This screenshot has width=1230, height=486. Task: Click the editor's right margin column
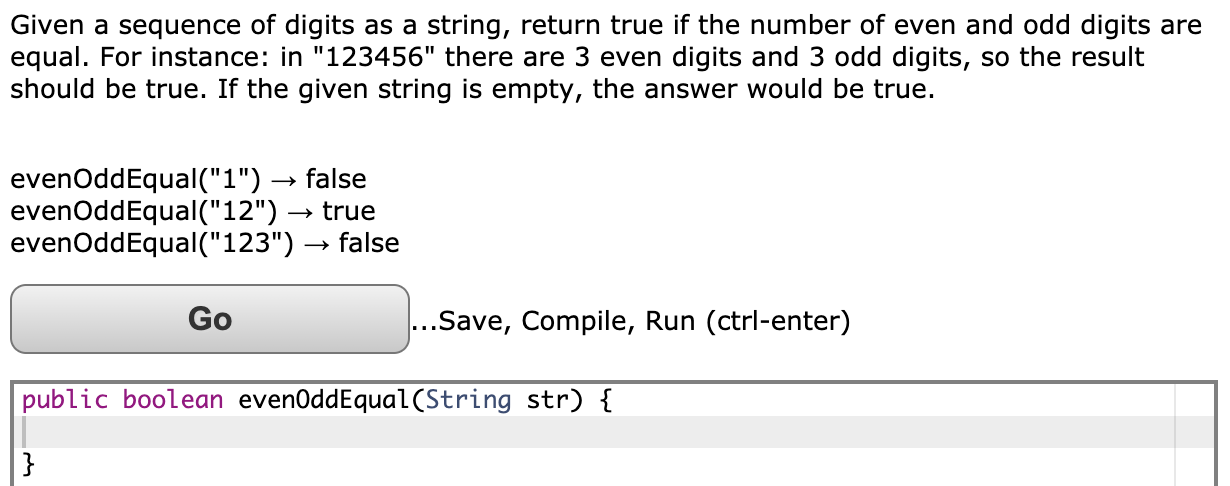coord(1196,432)
